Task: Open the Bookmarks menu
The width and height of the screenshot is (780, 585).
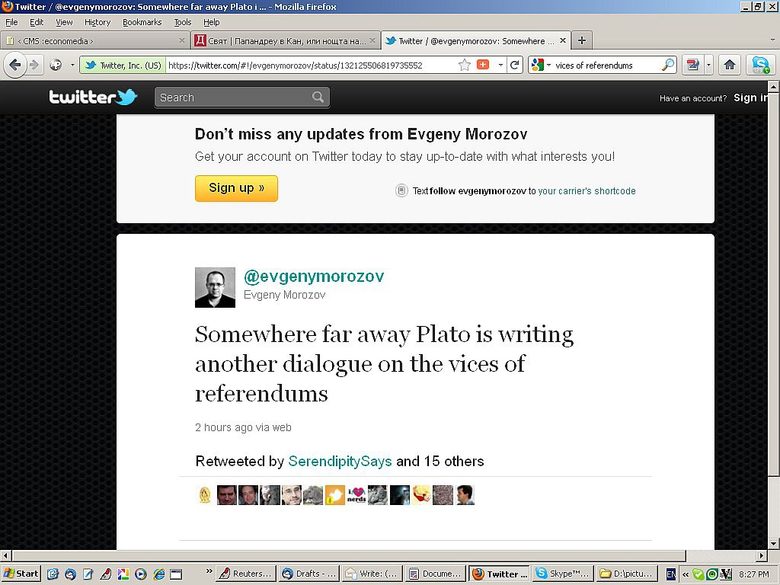Action: coord(142,22)
